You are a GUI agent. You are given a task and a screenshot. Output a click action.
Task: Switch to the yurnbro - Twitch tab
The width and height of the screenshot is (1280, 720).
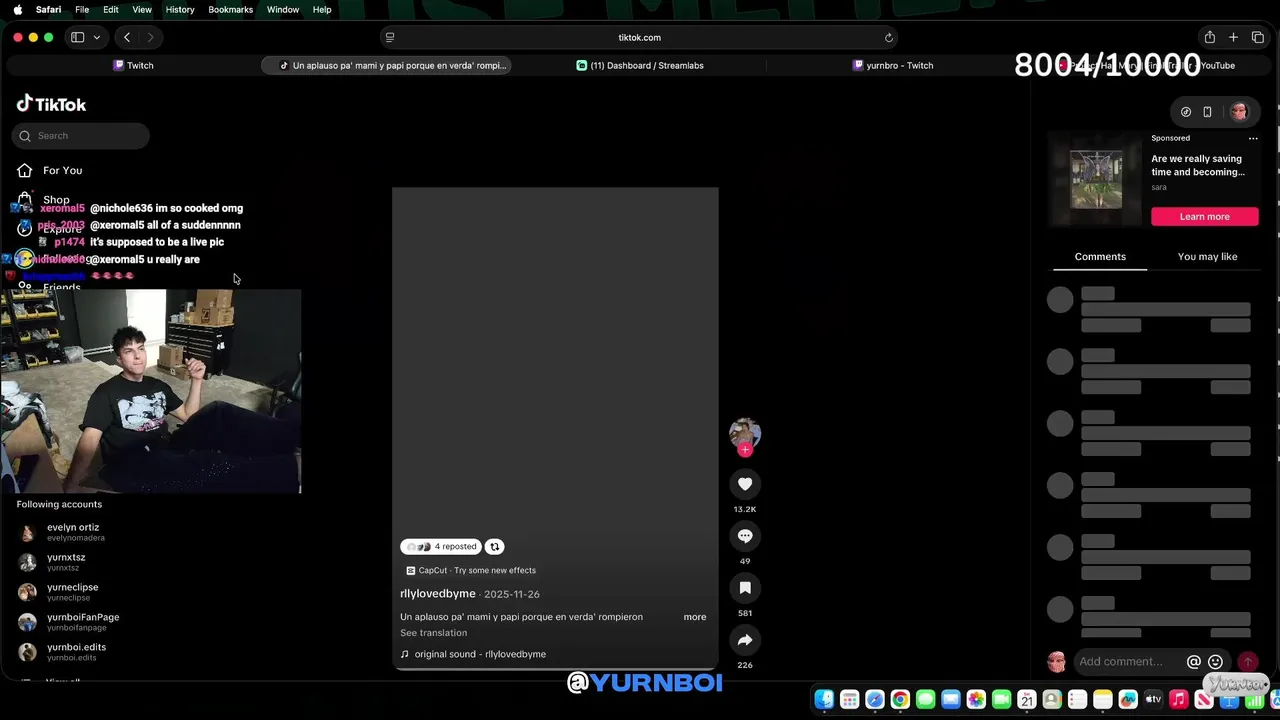click(893, 65)
